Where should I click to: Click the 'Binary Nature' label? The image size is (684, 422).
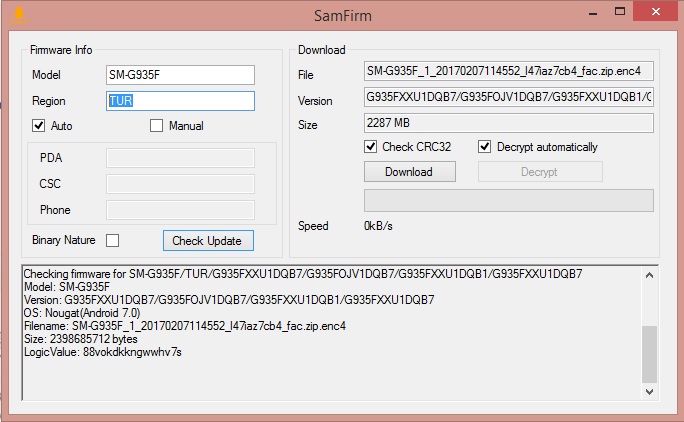point(64,240)
